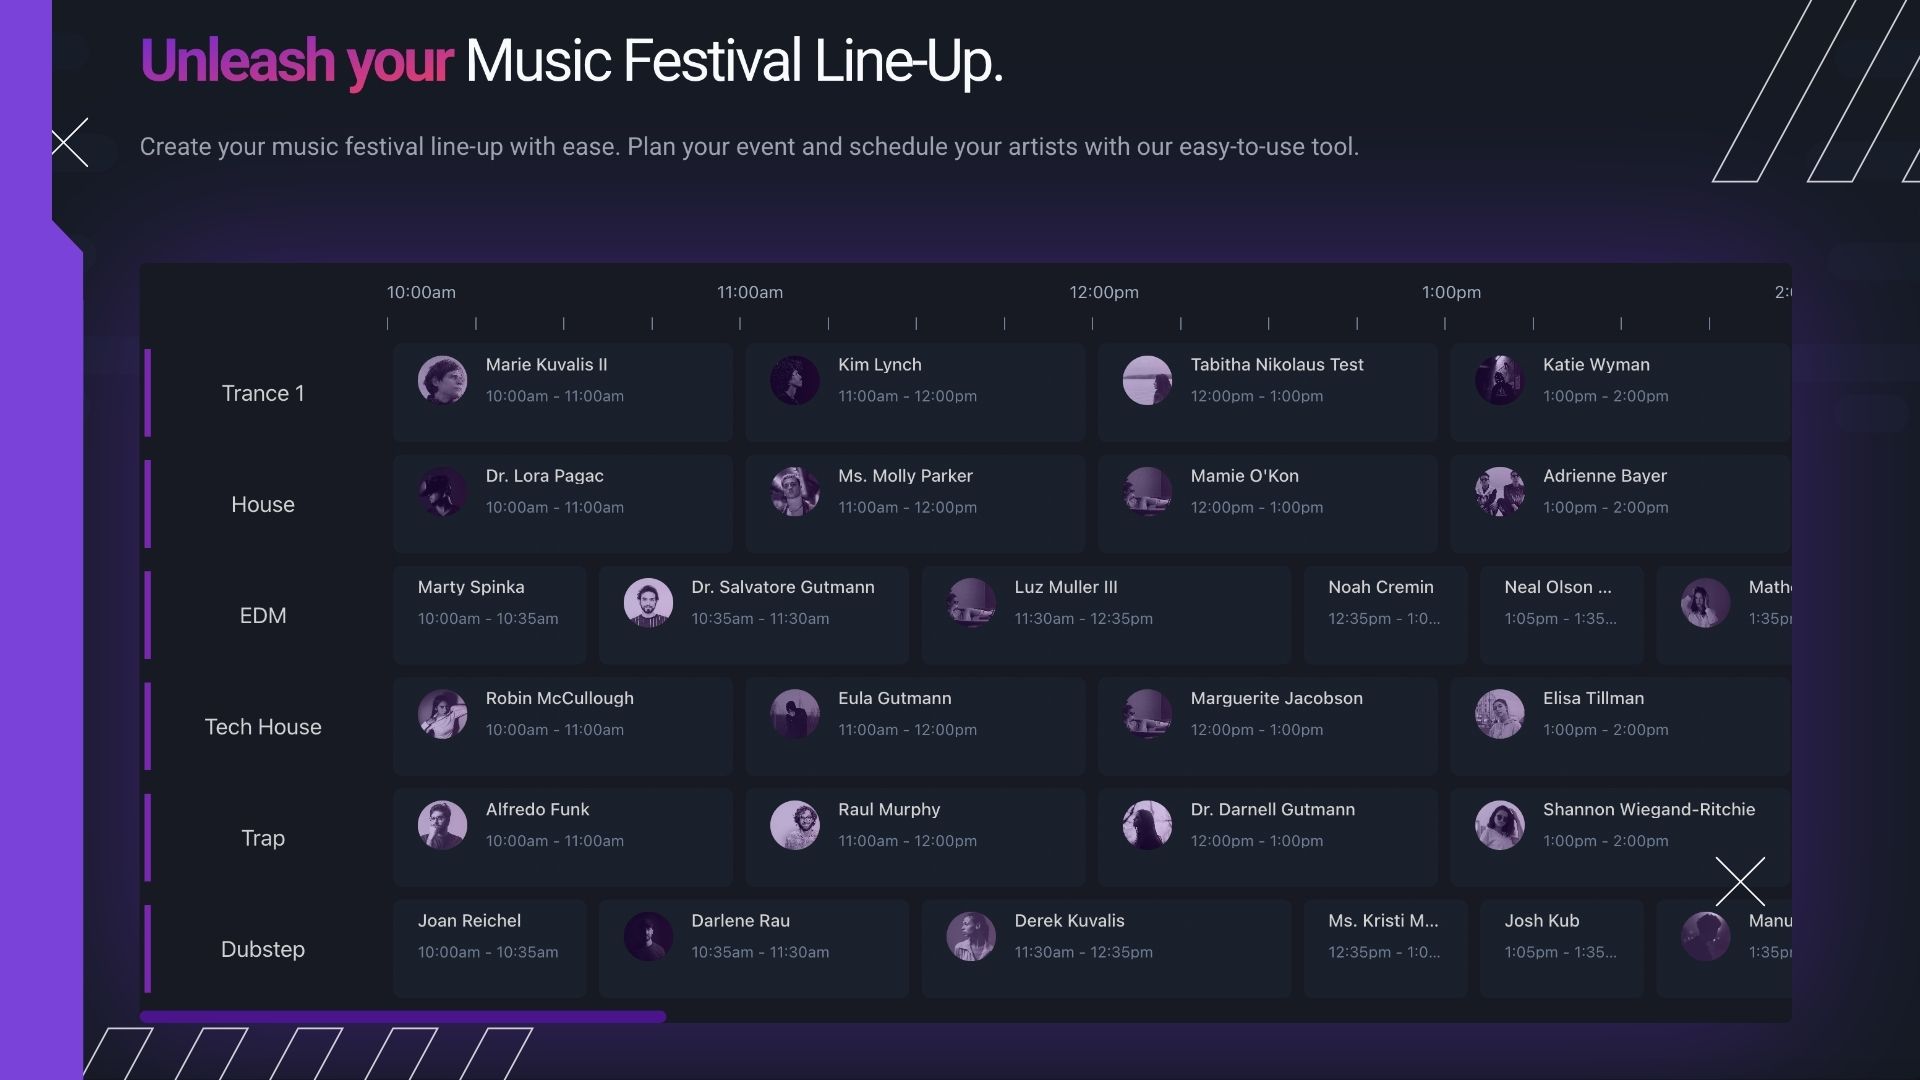
Task: Select the Dubstep stage label
Action: (263, 949)
